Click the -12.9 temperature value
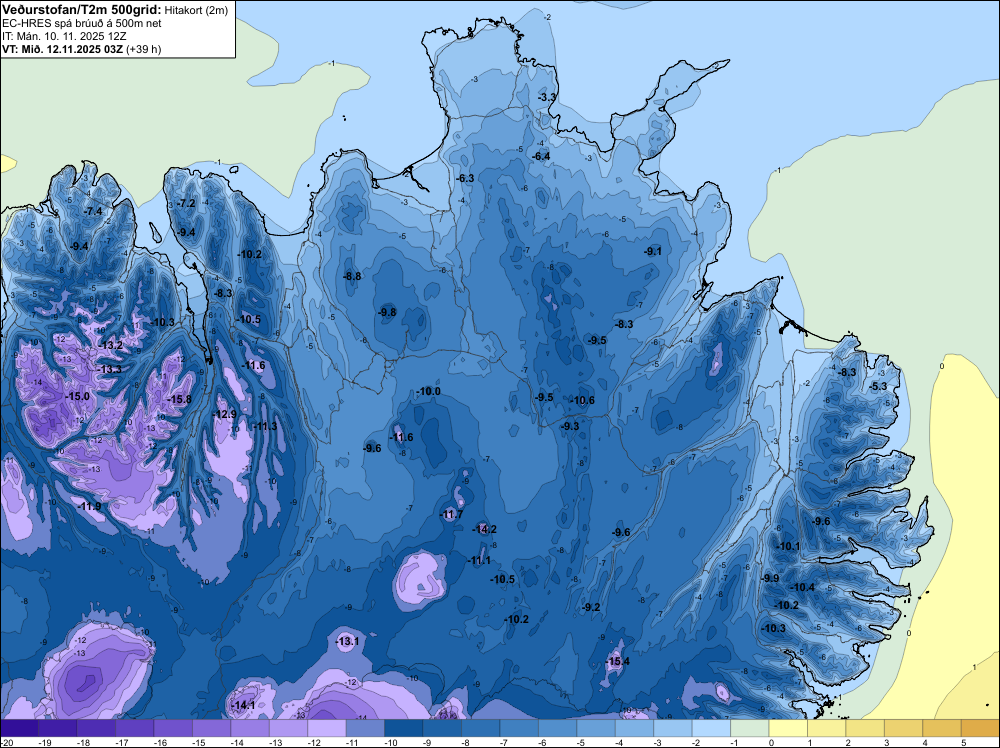Image resolution: width=1000 pixels, height=748 pixels. click(224, 414)
